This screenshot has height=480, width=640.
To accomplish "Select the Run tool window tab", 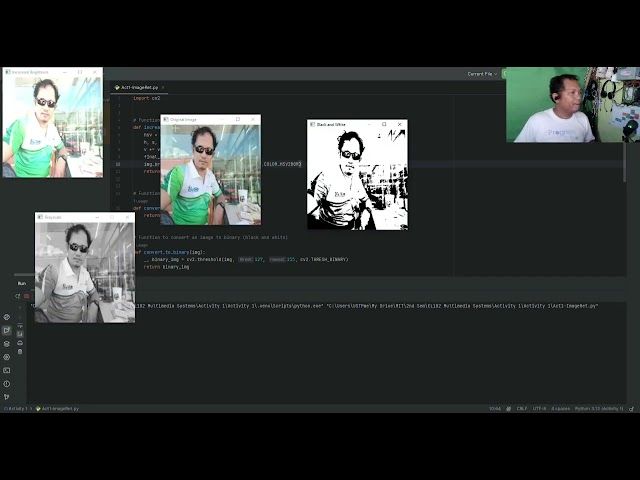I will 22,283.
